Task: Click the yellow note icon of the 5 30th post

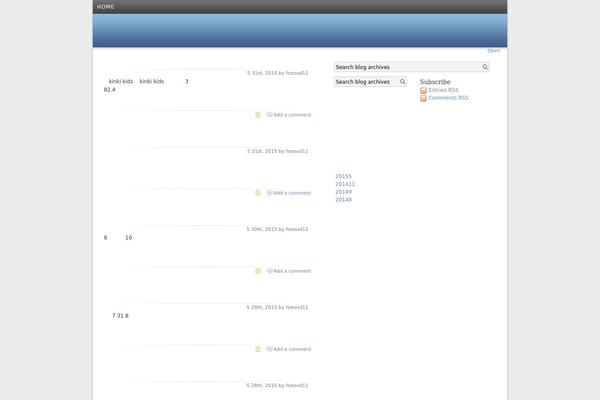Action: click(258, 271)
